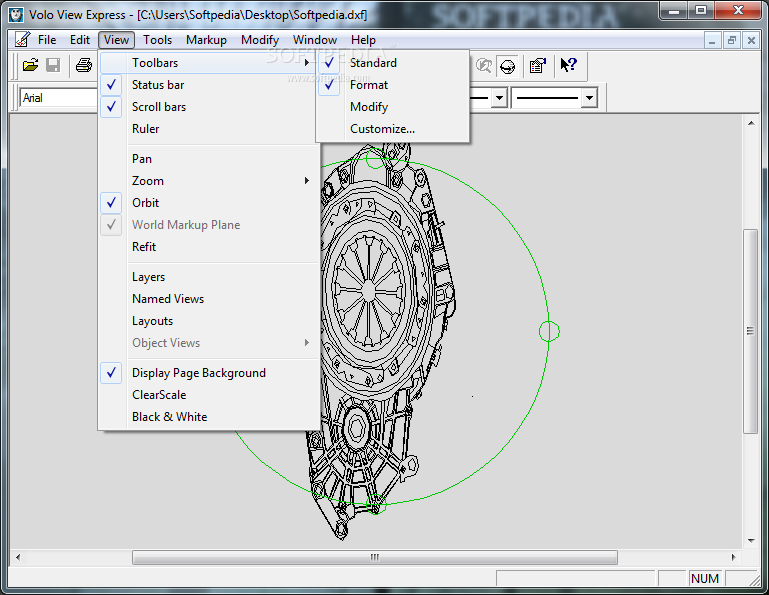The height and width of the screenshot is (595, 769).
Task: Open the line type dropdown arrow
Action: 499,98
